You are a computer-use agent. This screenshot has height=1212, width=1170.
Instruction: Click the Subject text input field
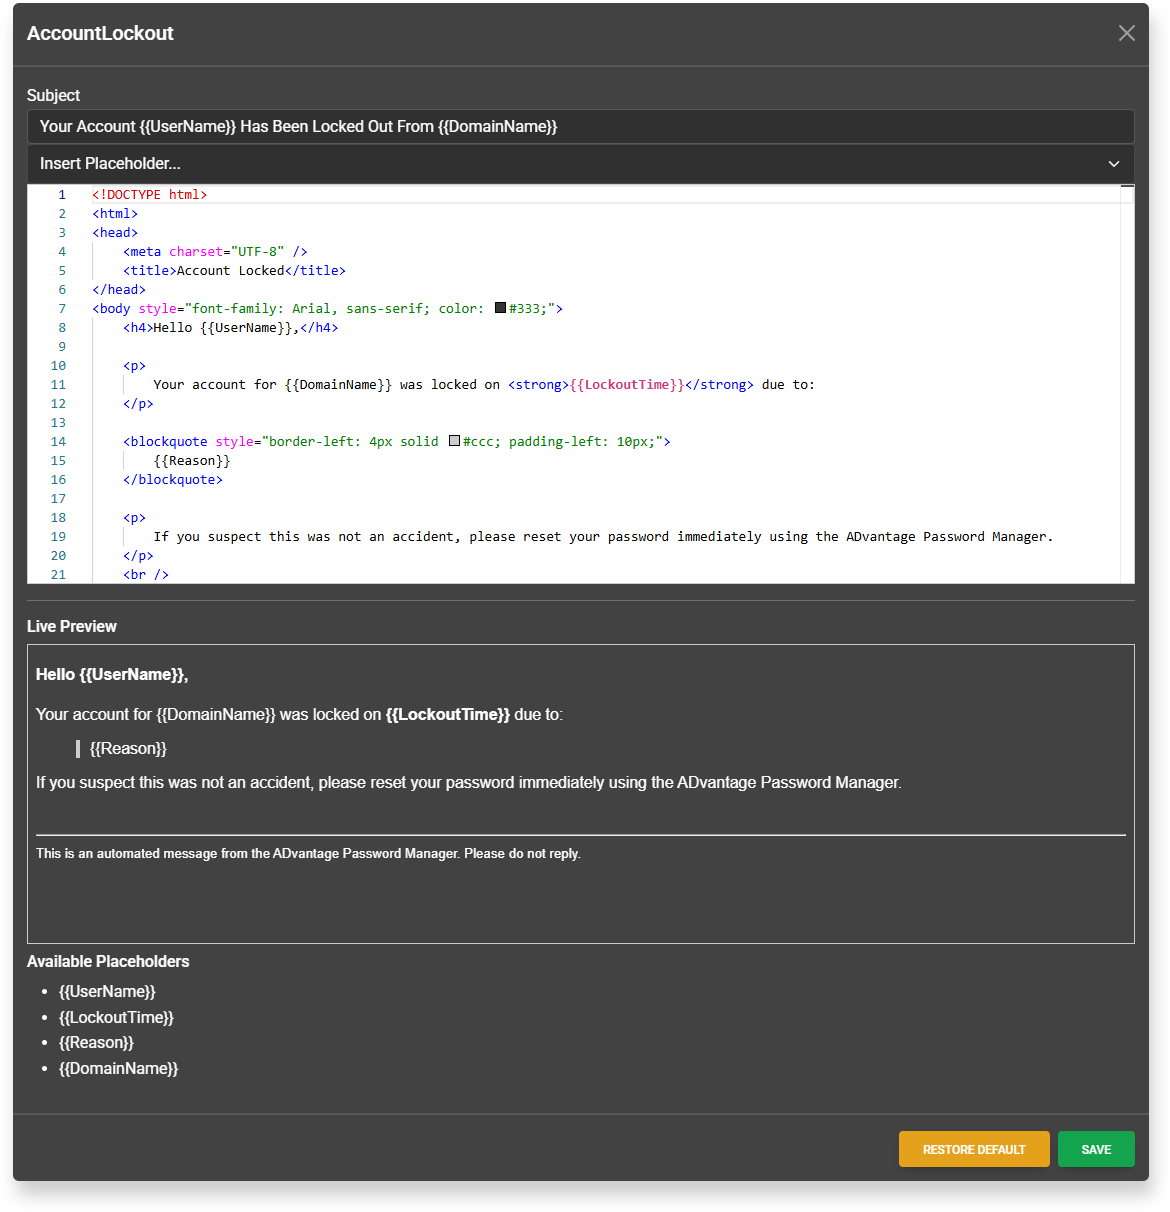(580, 127)
